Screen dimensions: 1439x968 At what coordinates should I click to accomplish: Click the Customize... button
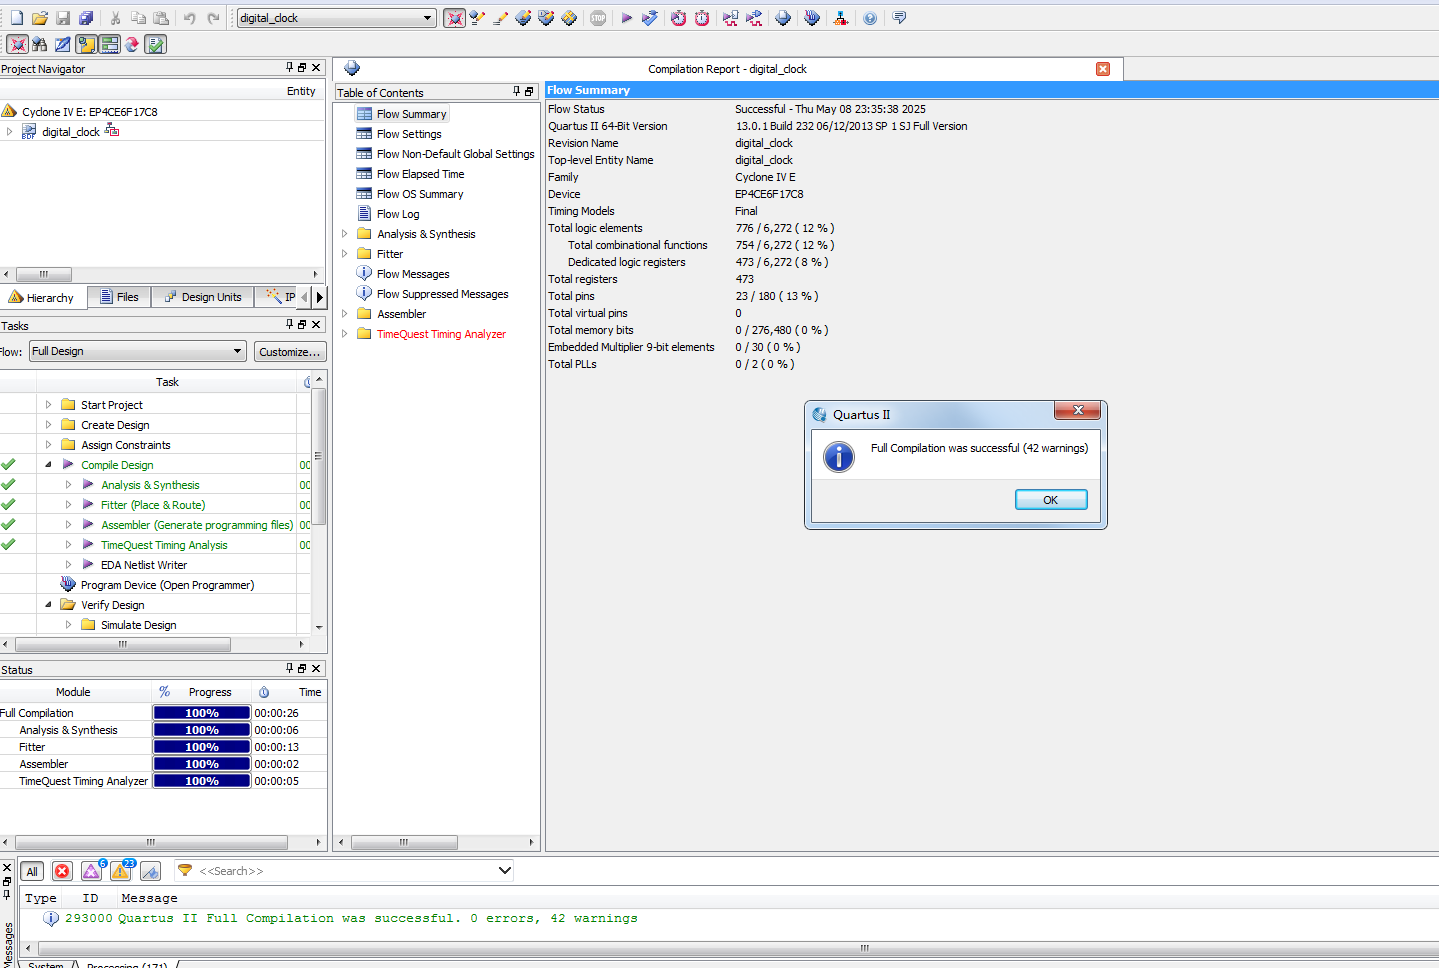(x=289, y=352)
